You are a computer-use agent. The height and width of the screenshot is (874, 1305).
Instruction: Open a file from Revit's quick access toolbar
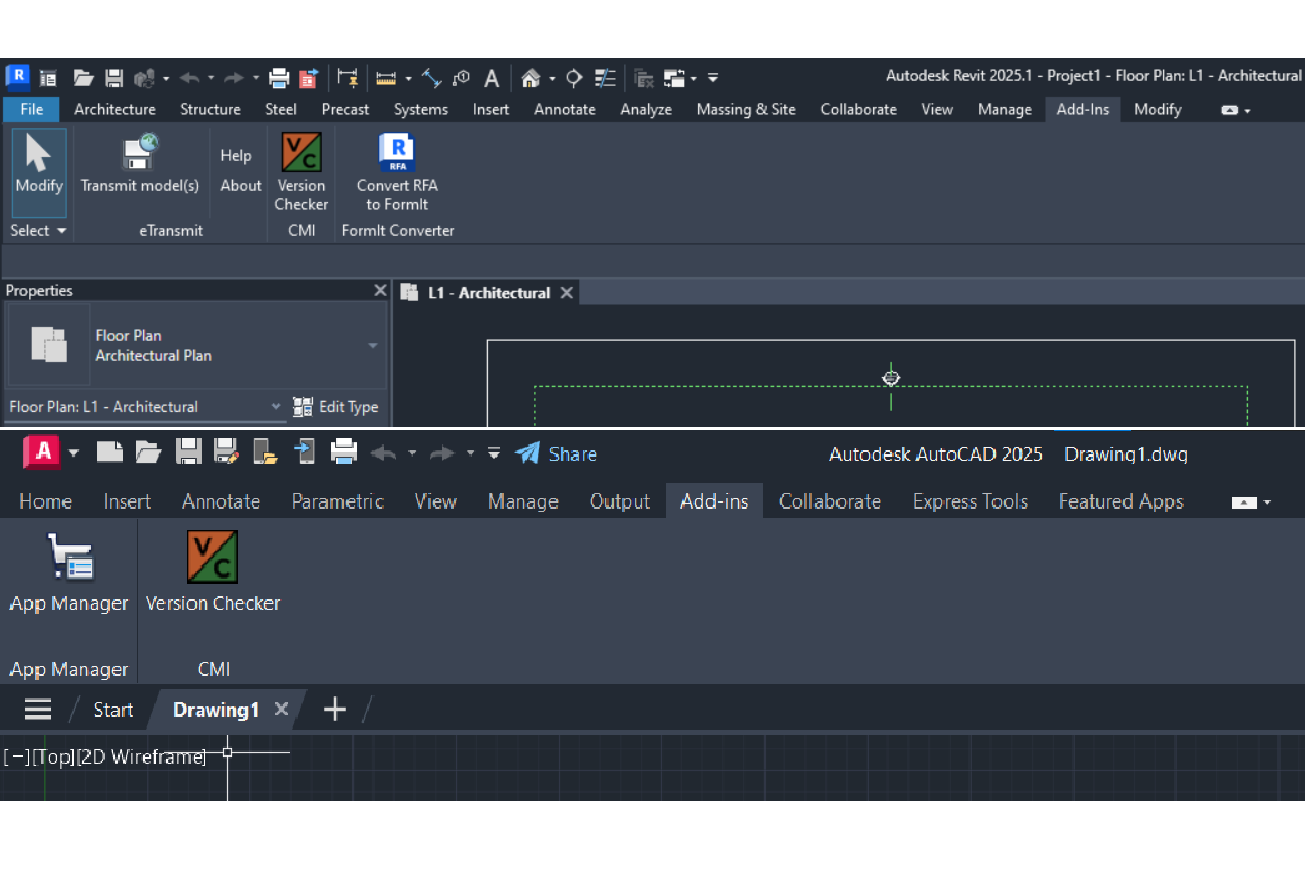[x=84, y=78]
